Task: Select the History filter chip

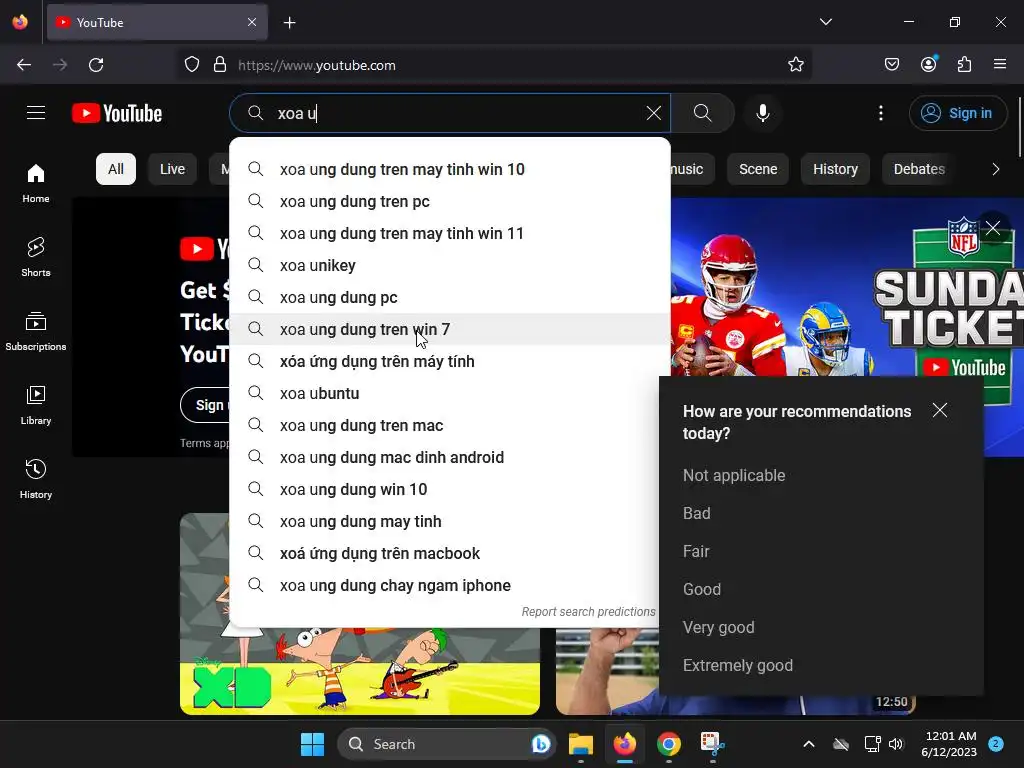Action: (835, 169)
